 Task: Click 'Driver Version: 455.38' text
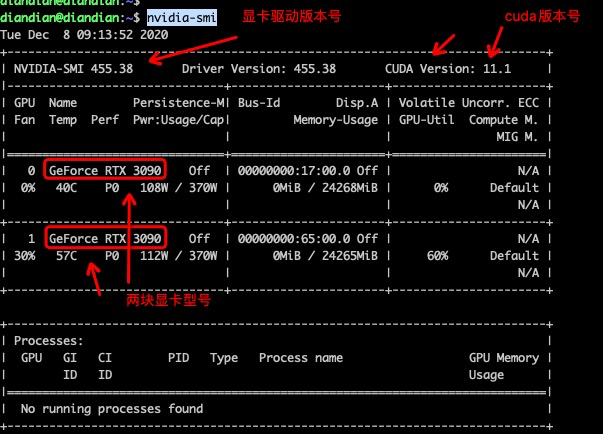pyautogui.click(x=259, y=69)
